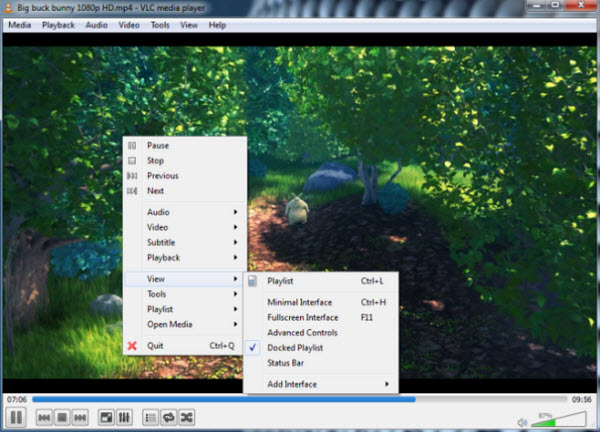Uncheck Docked Playlist in View submenu
This screenshot has height=432, width=600.
[295, 347]
